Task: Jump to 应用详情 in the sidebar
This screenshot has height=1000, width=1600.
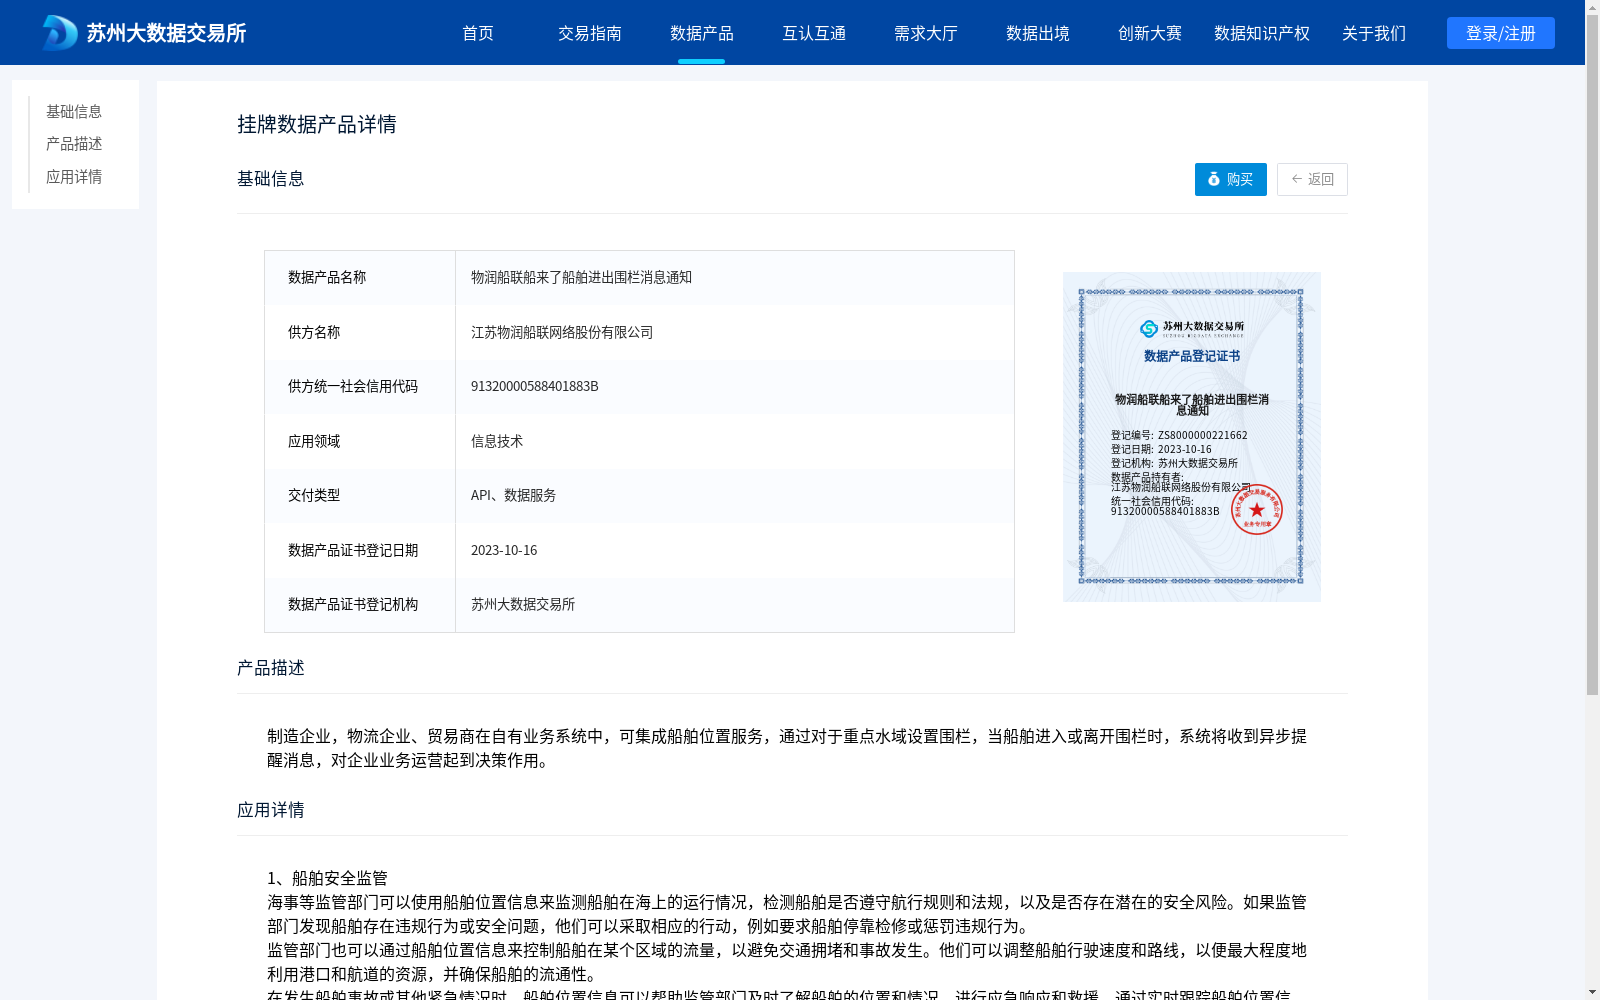Action: click(74, 177)
